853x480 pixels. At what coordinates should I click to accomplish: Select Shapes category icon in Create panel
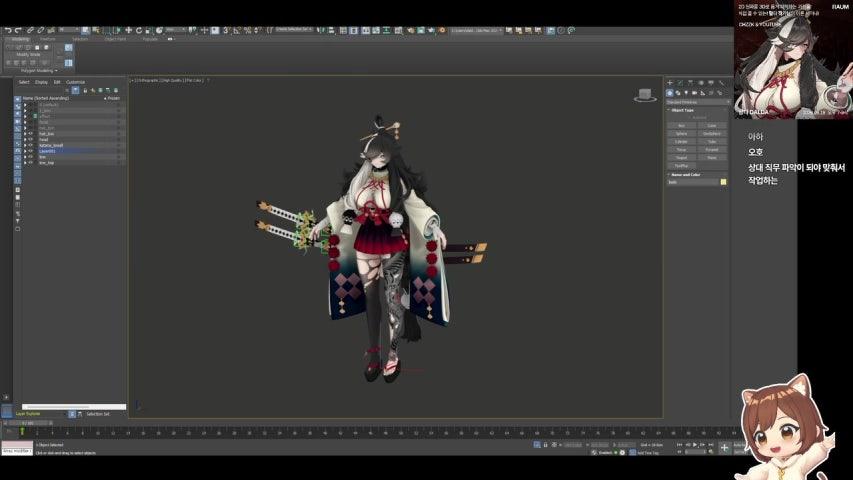point(678,93)
